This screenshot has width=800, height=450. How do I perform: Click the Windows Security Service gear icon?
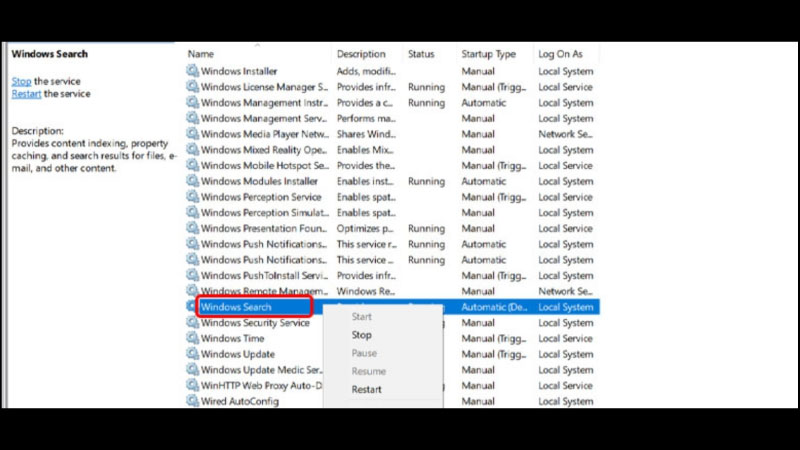[193, 323]
